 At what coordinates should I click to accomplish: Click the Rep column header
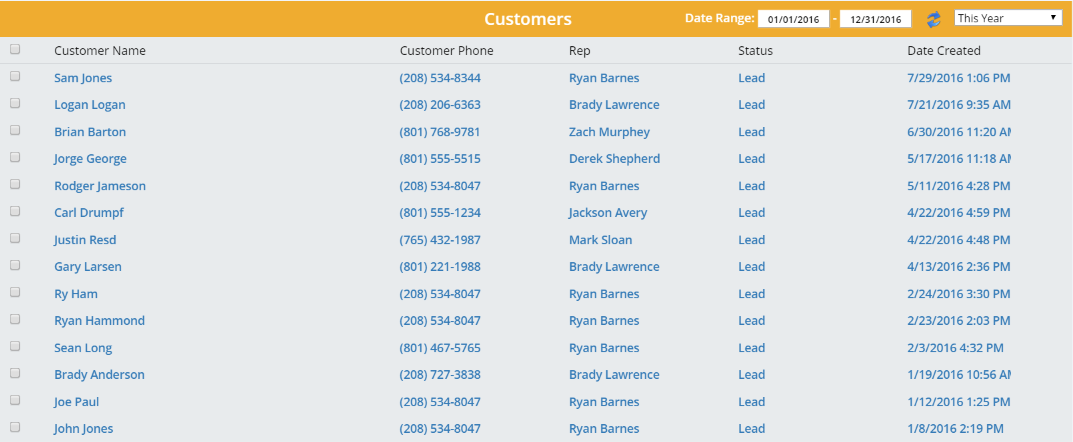(x=580, y=51)
